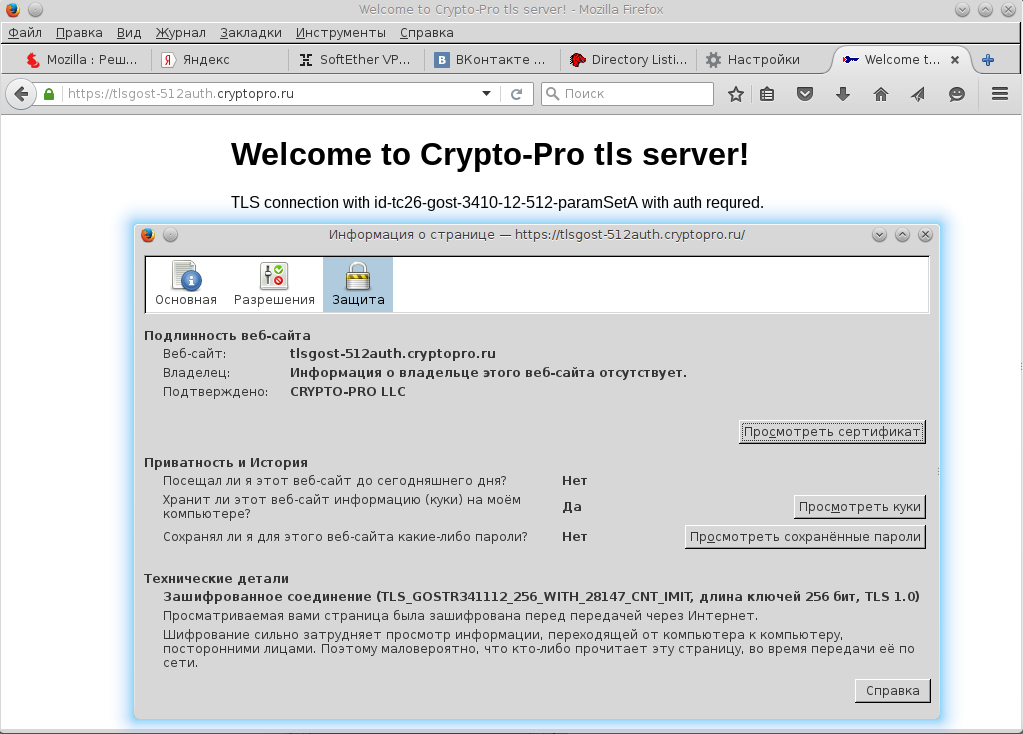Focus the URL address field
This screenshot has width=1023, height=734.
(271, 94)
